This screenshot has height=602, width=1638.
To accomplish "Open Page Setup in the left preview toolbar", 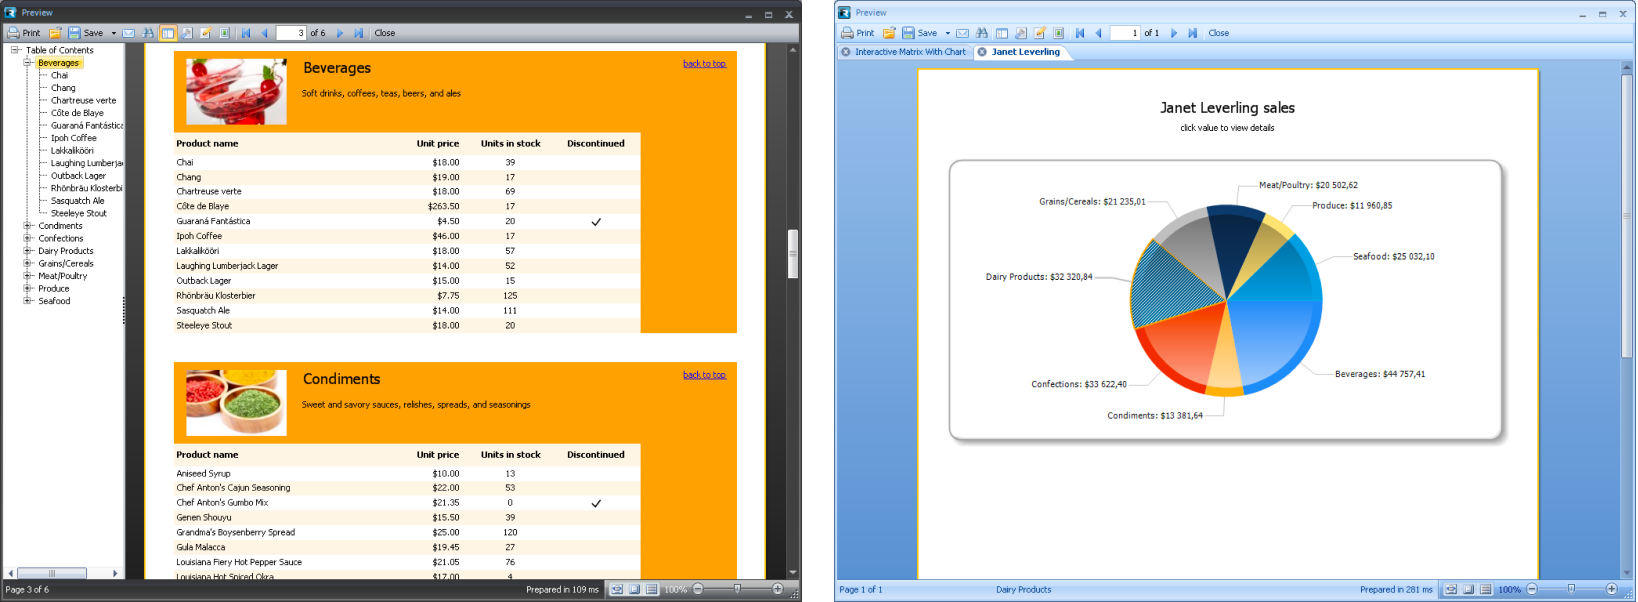I will click(187, 33).
